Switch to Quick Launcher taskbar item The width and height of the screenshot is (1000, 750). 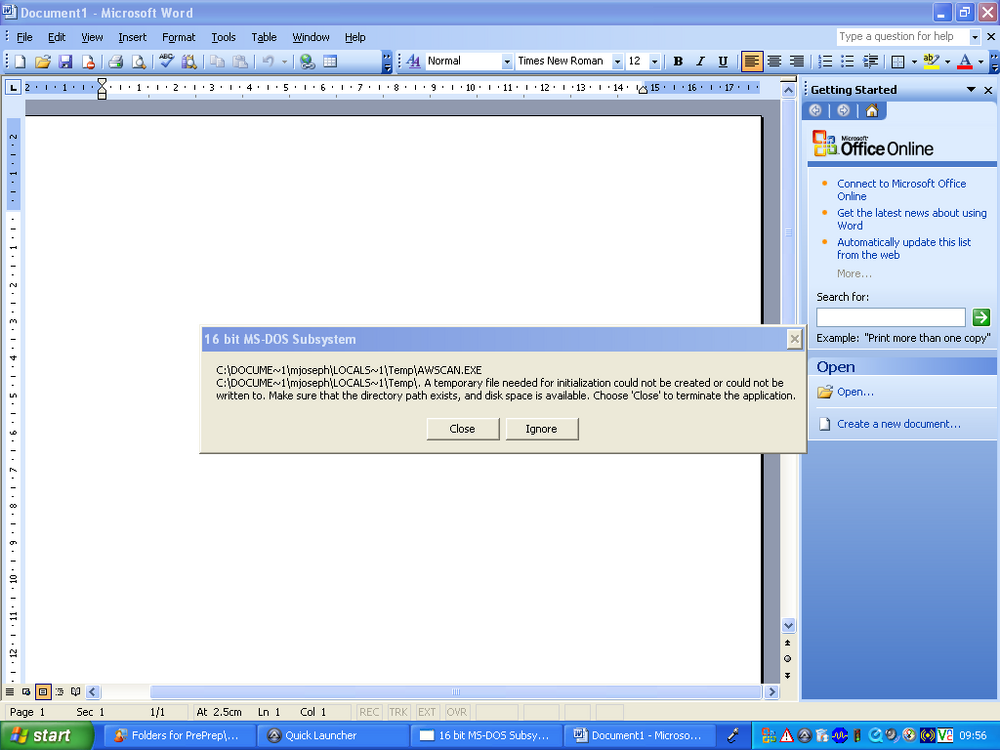click(334, 735)
